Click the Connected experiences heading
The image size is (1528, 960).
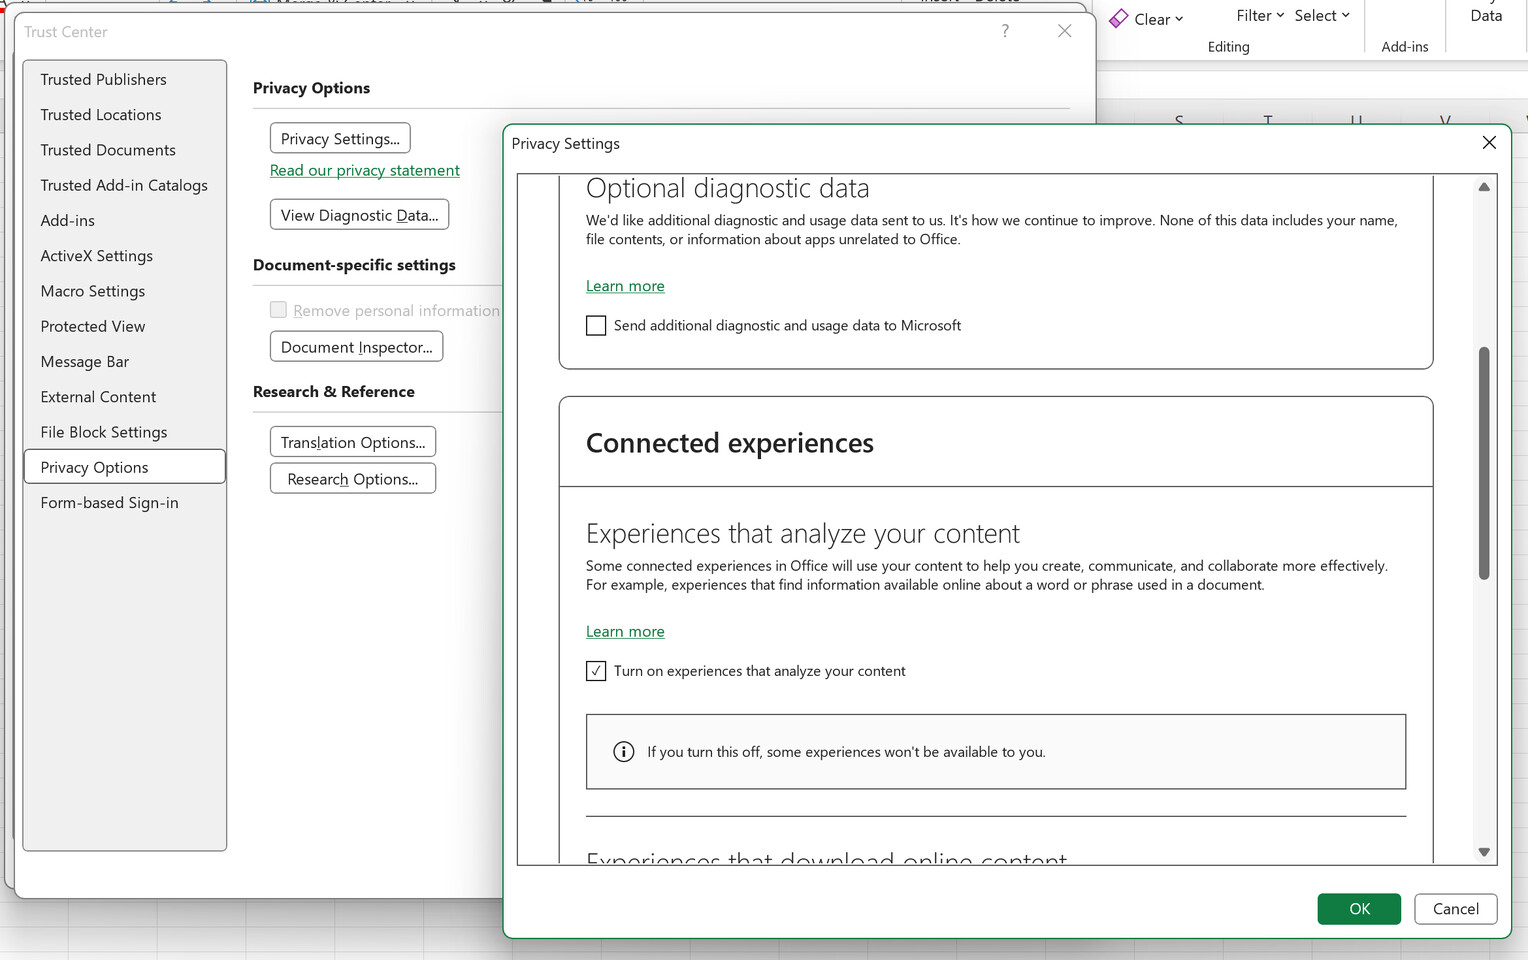730,443
